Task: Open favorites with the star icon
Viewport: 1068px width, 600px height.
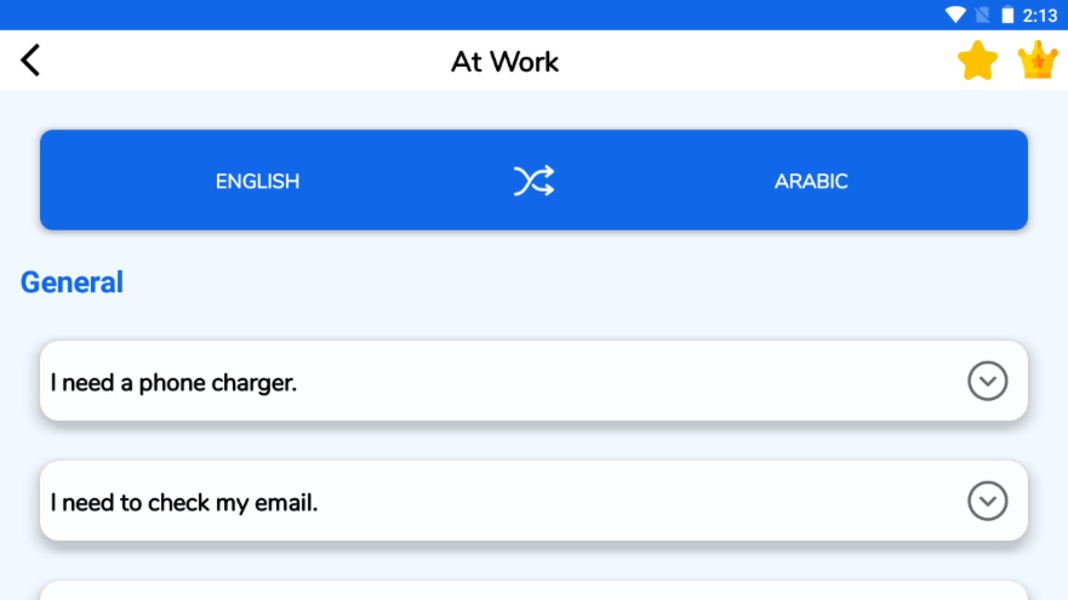Action: point(977,61)
